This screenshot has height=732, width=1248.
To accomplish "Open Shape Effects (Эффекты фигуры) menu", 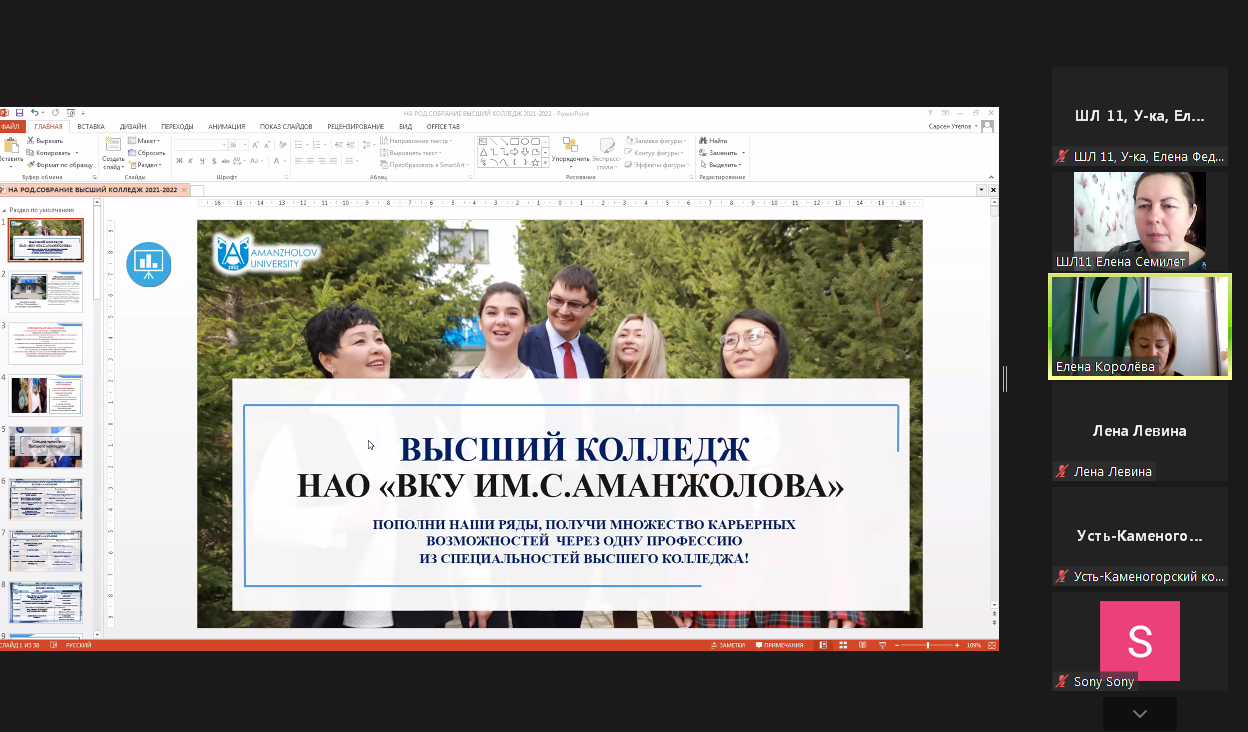I will 658,165.
